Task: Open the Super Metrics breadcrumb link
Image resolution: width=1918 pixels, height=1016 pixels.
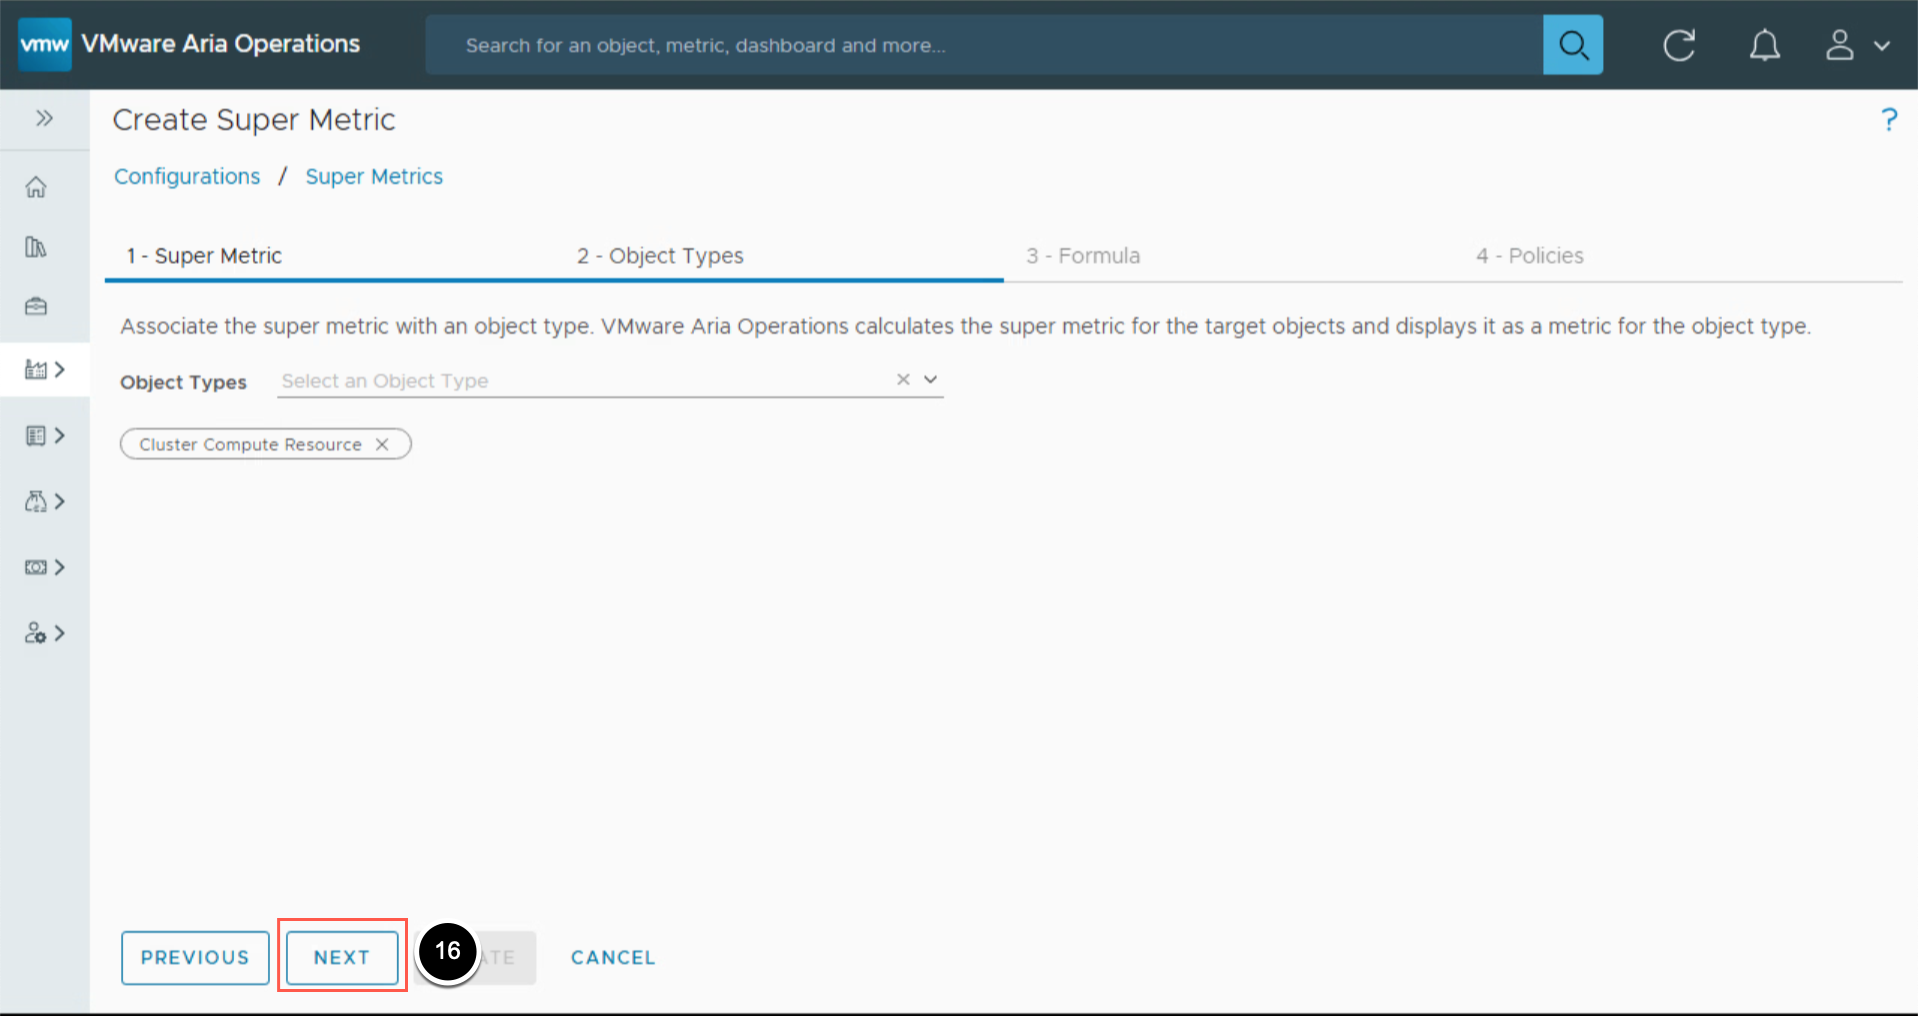Action: pos(374,177)
